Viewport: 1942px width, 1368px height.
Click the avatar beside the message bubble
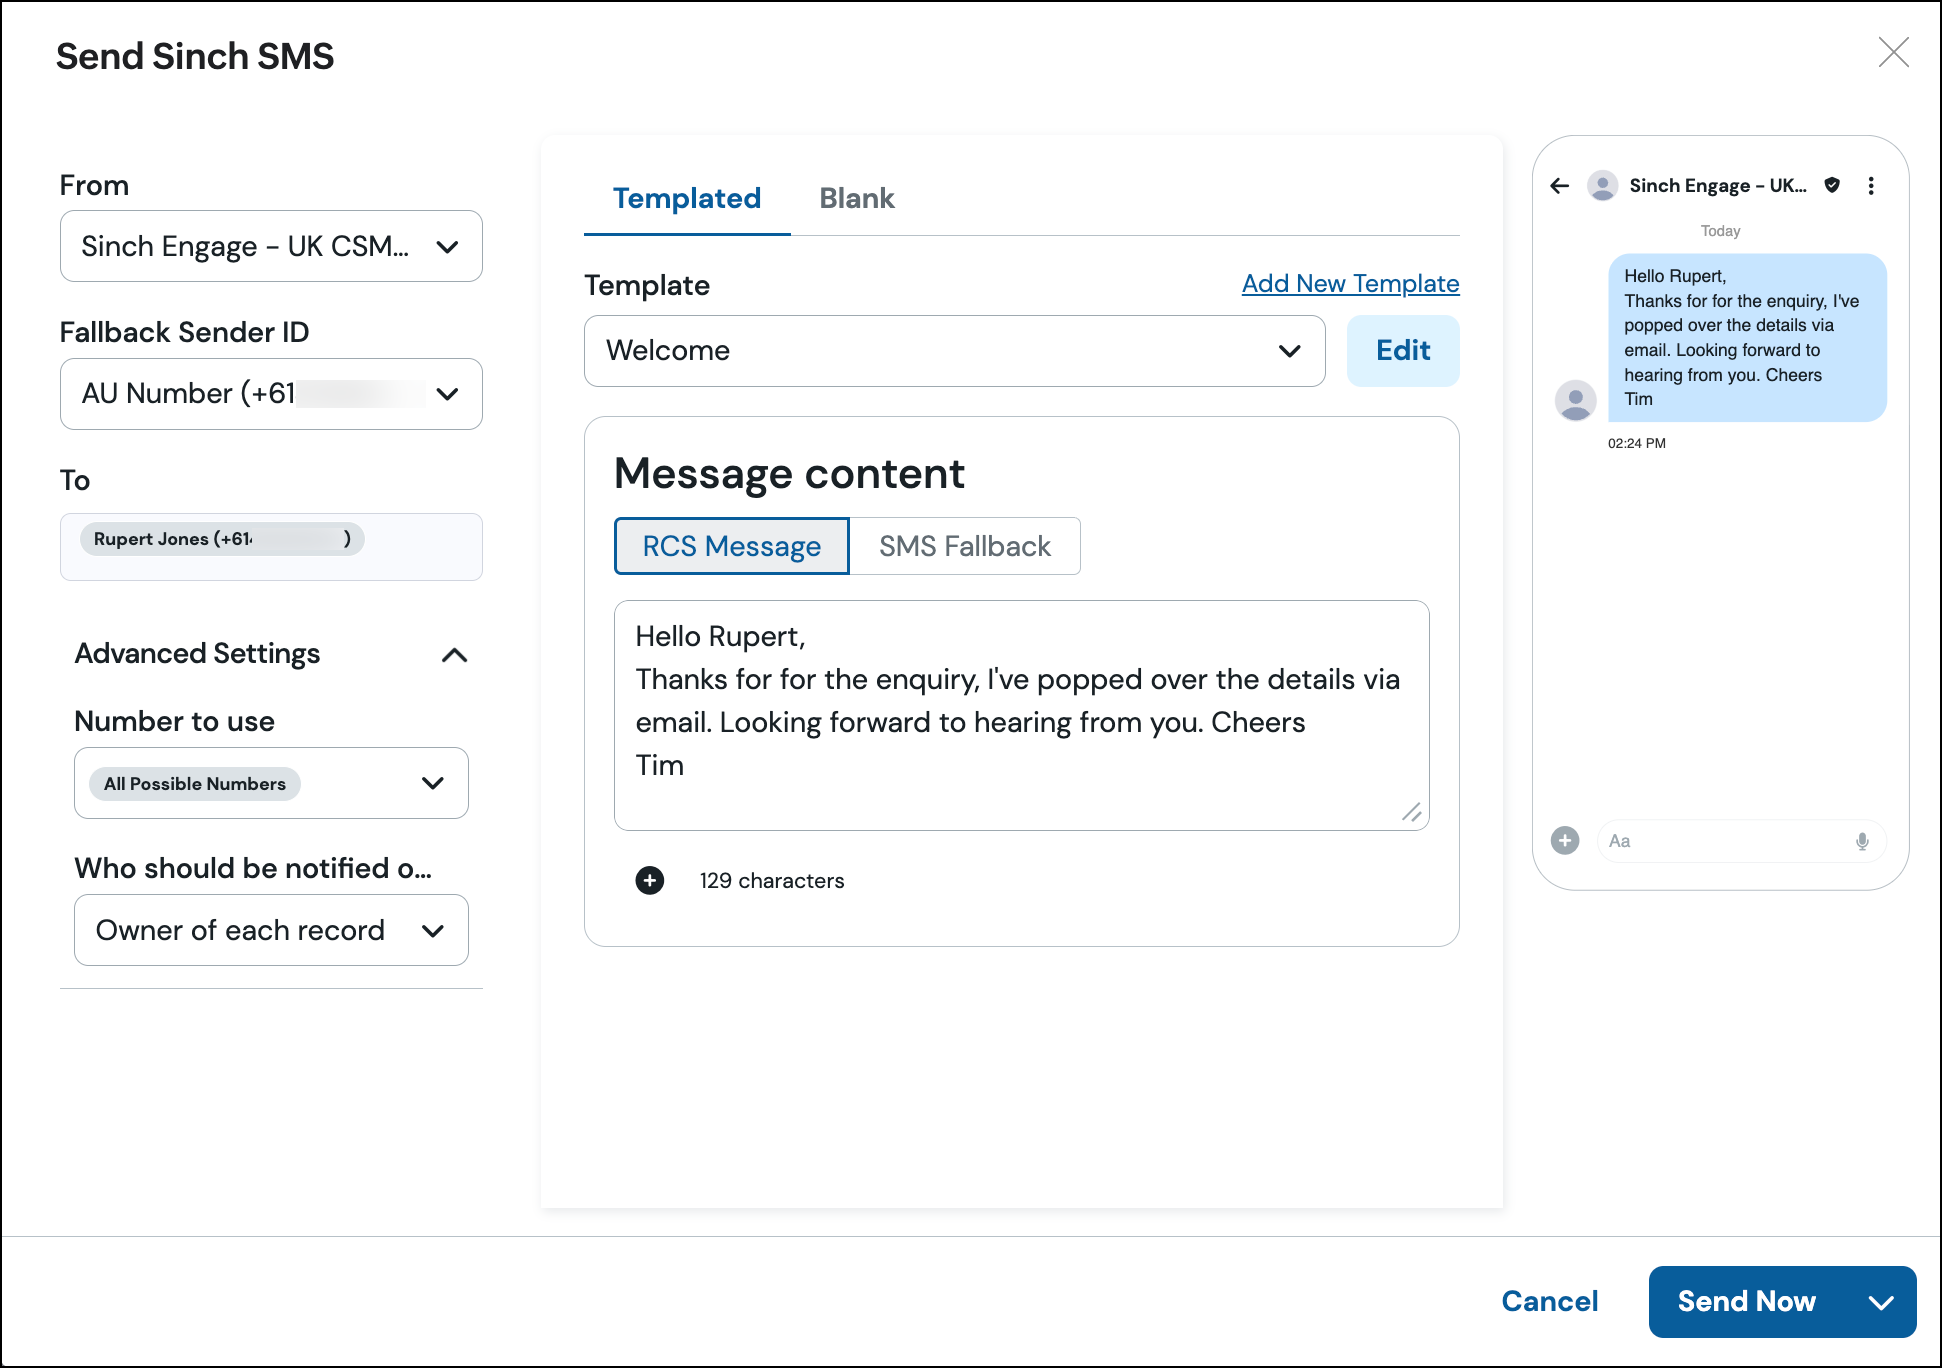[x=1576, y=400]
